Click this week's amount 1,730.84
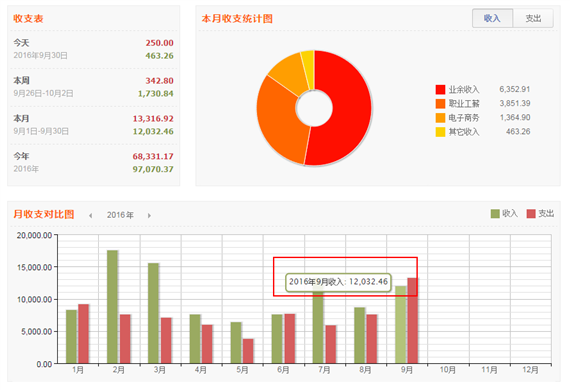570x390 pixels. tap(156, 94)
